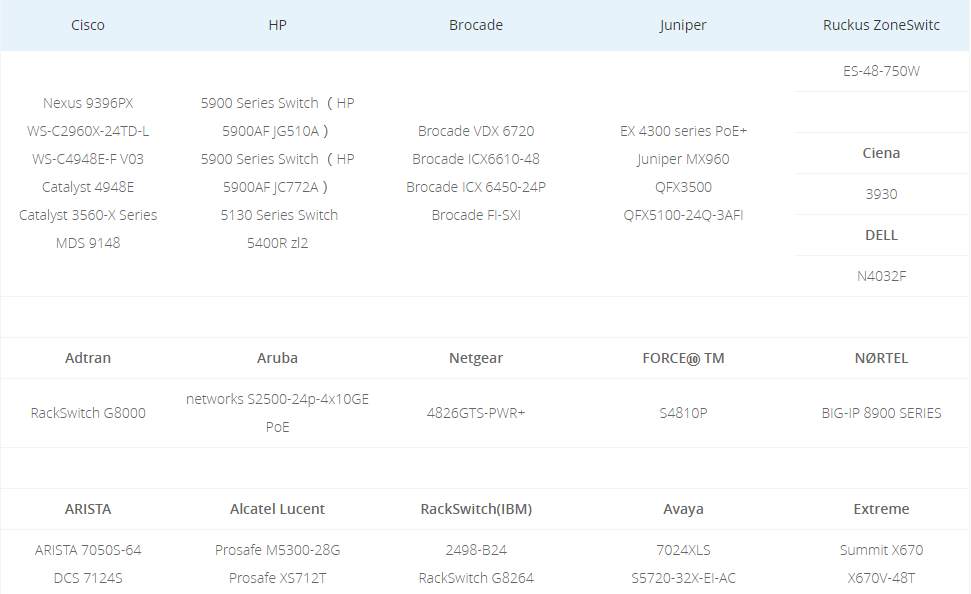
Task: Select the ES-48-750W model
Action: pyautogui.click(x=881, y=71)
